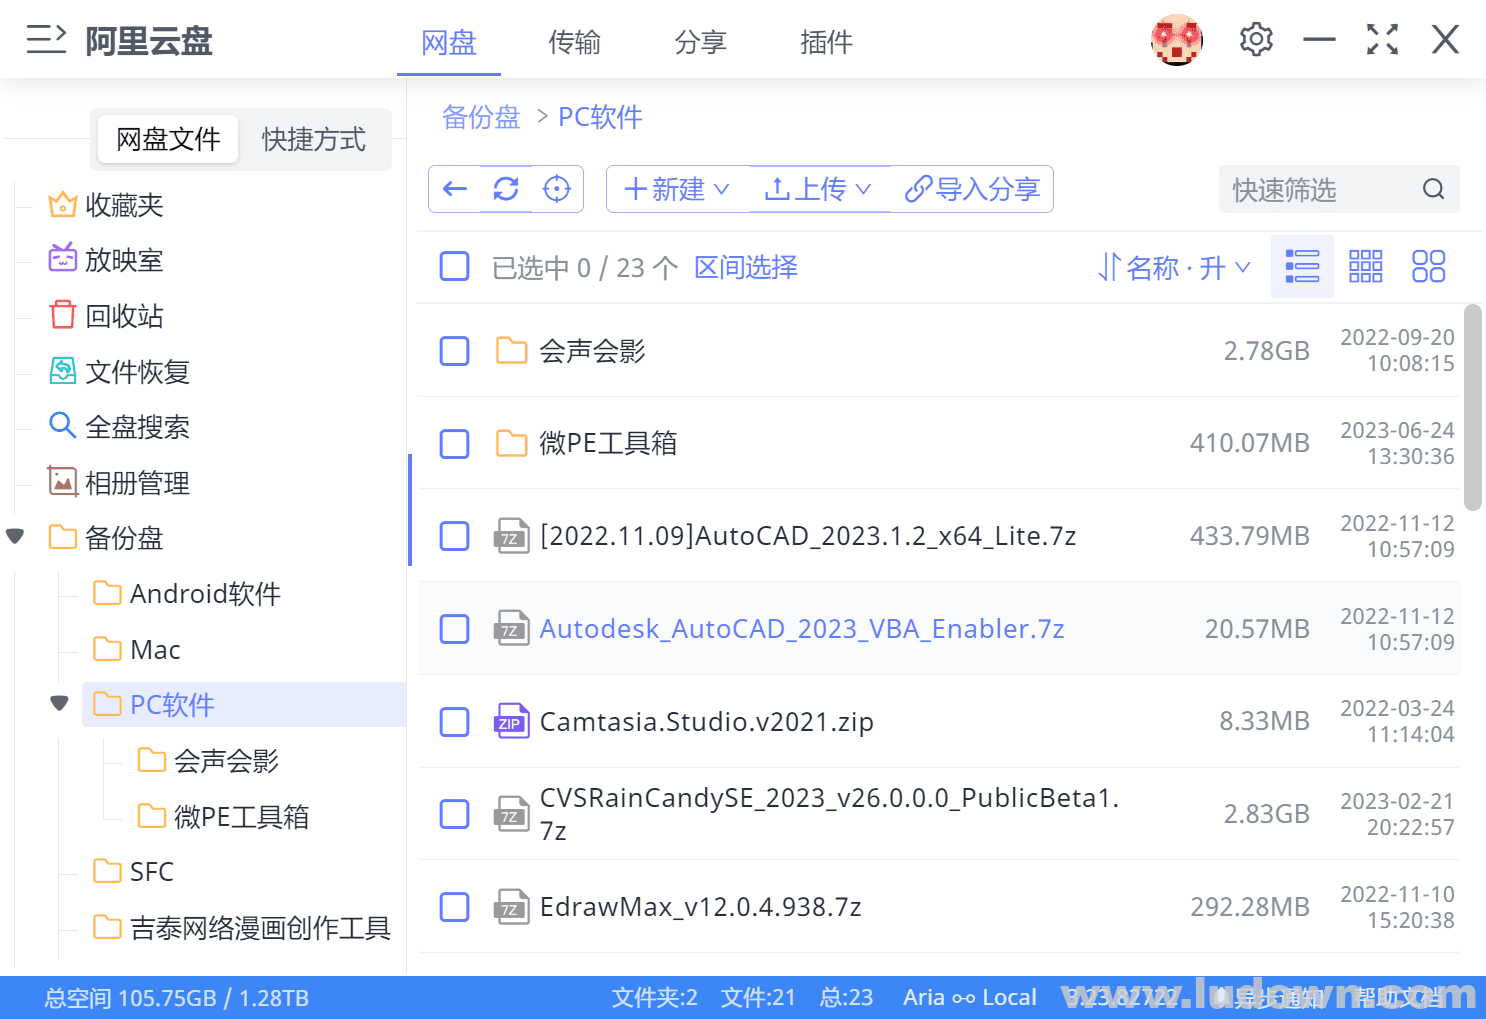The image size is (1486, 1019).
Task: Click the search magnifier in quick filter
Action: pyautogui.click(x=1433, y=189)
